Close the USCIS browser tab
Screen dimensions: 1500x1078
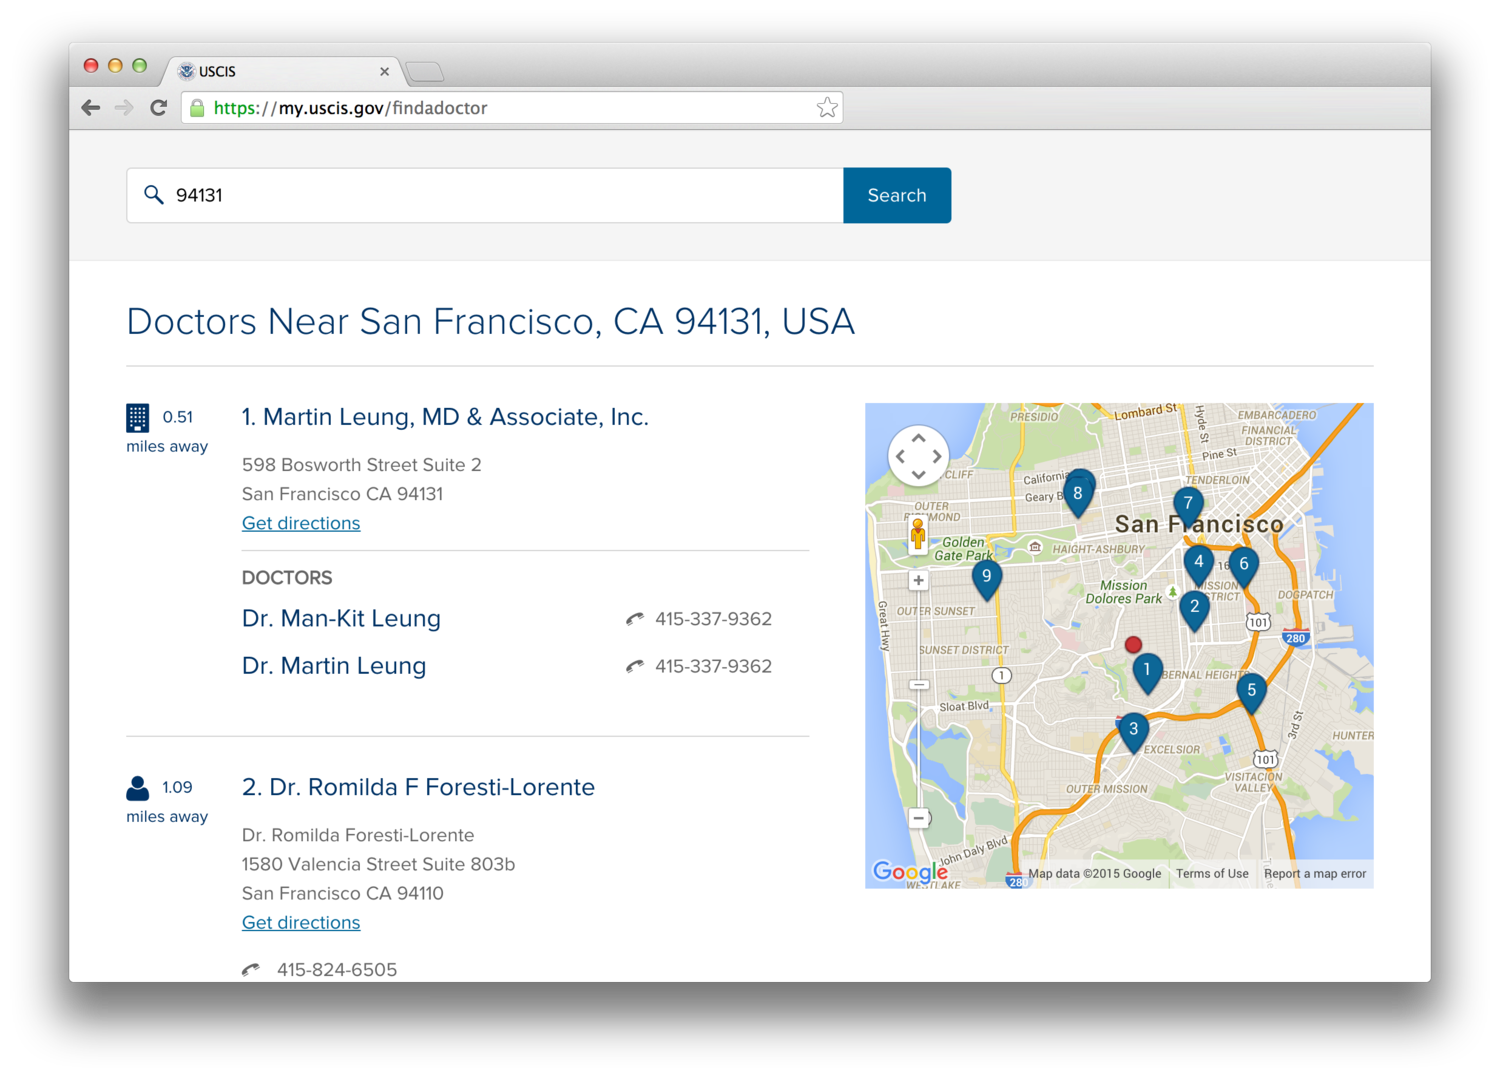click(384, 72)
